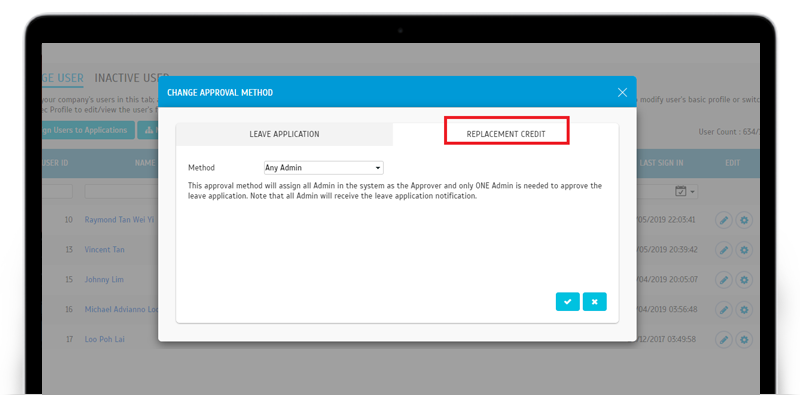The width and height of the screenshot is (800, 395).
Task: Confirm with the checkmark button
Action: pyautogui.click(x=567, y=302)
